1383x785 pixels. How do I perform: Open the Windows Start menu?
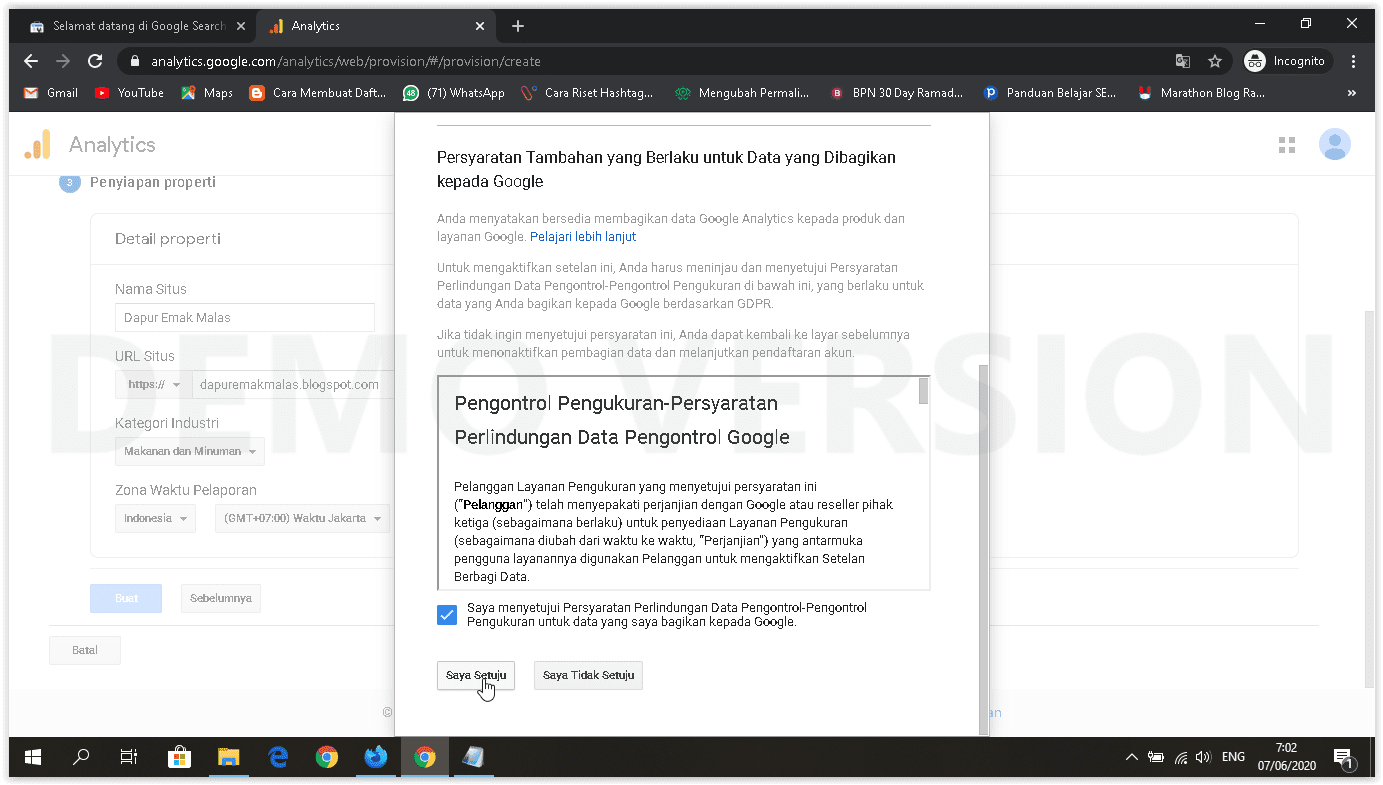pos(33,757)
